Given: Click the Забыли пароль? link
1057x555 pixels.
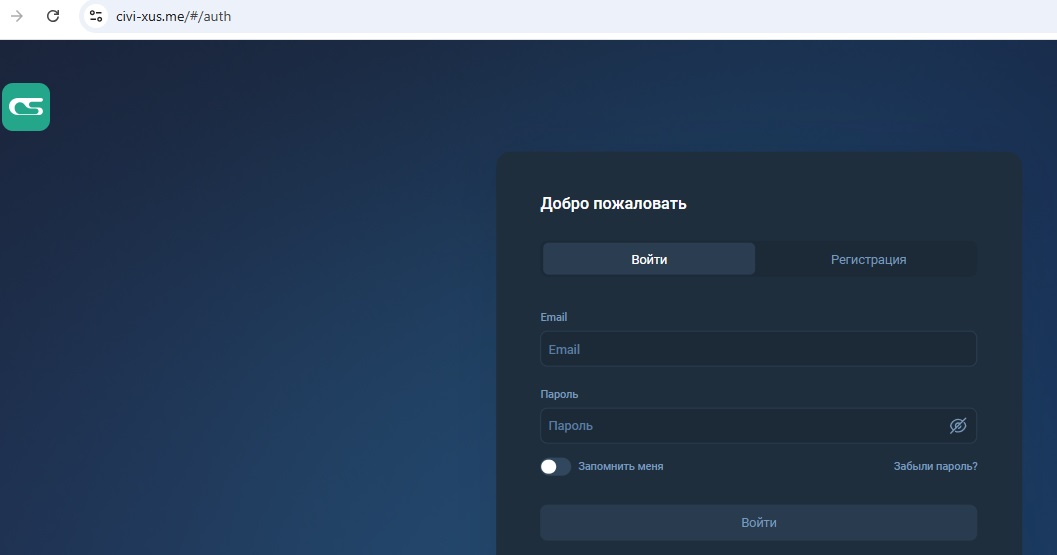Looking at the screenshot, I should (x=935, y=466).
